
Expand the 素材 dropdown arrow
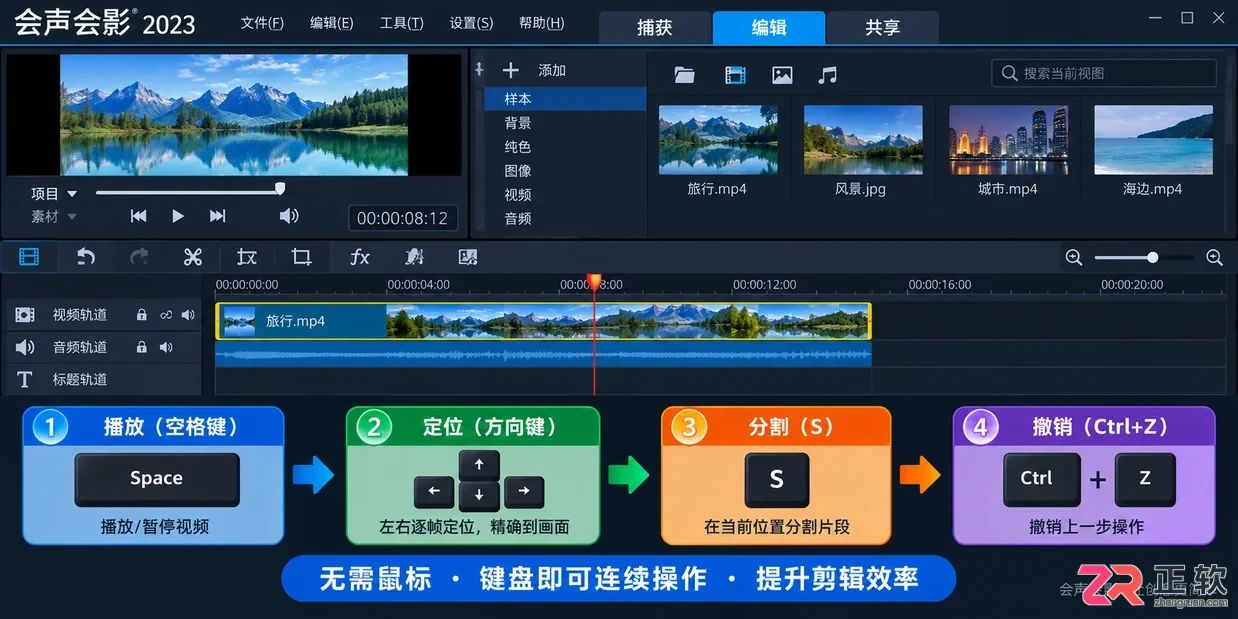point(71,216)
